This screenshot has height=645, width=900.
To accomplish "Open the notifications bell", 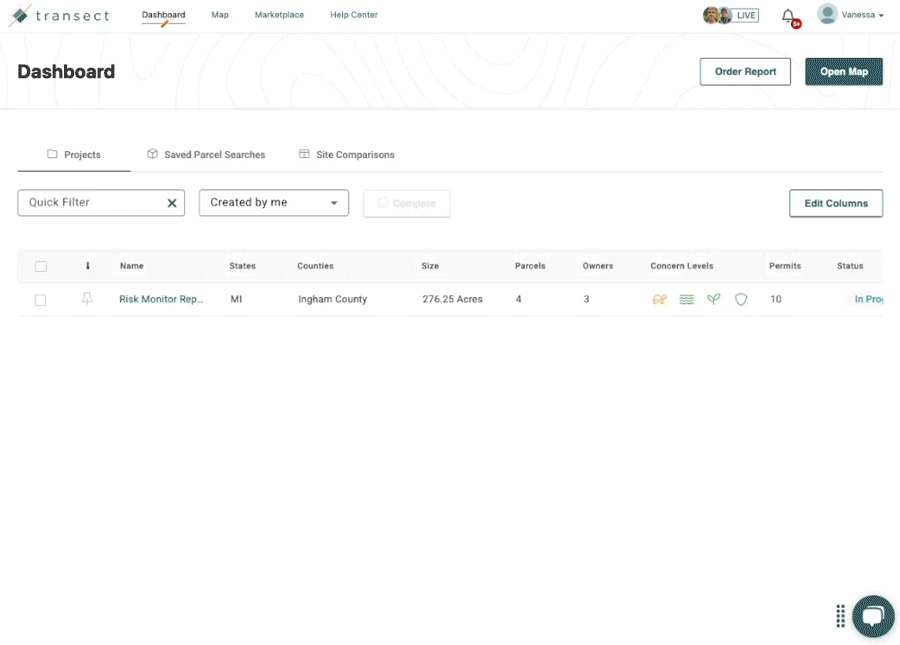I will click(789, 16).
